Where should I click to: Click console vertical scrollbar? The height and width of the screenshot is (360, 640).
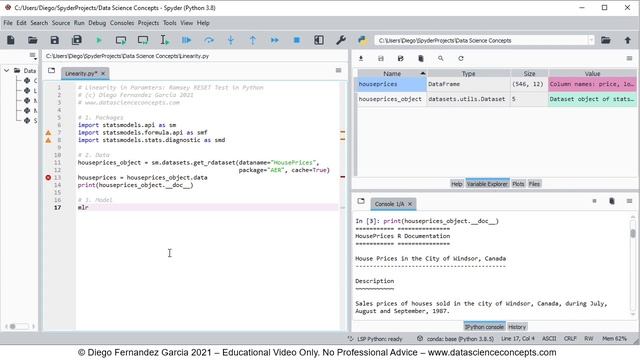click(633, 267)
